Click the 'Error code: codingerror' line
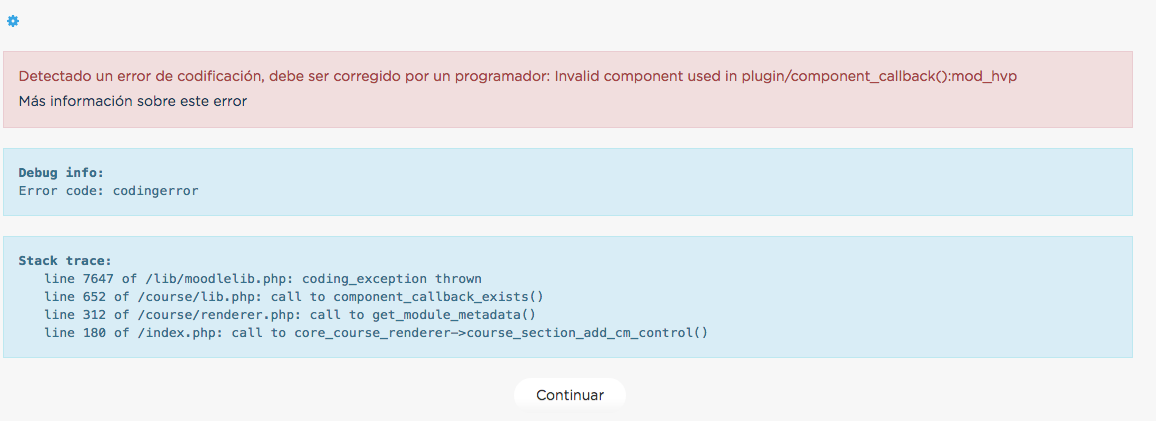The width and height of the screenshot is (1156, 421). [108, 191]
